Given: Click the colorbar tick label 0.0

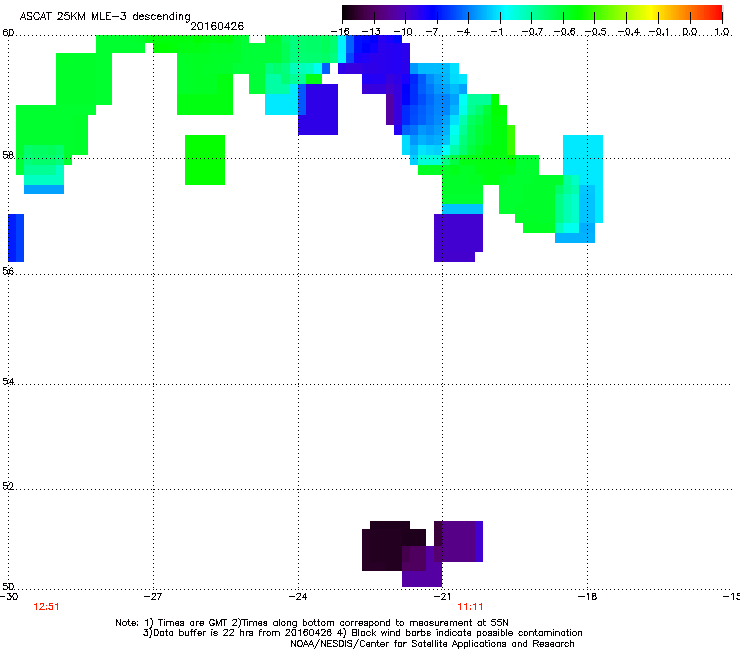Looking at the screenshot, I should pos(690,32).
